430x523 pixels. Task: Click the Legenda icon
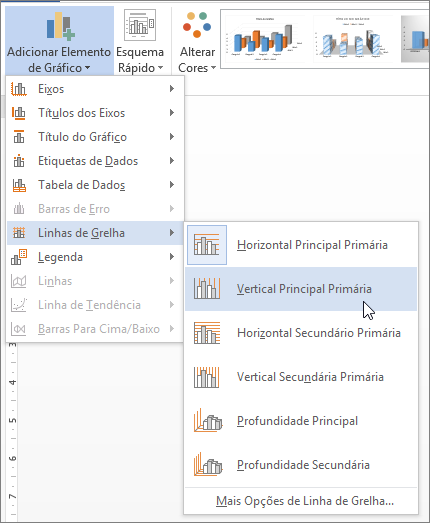(19, 257)
